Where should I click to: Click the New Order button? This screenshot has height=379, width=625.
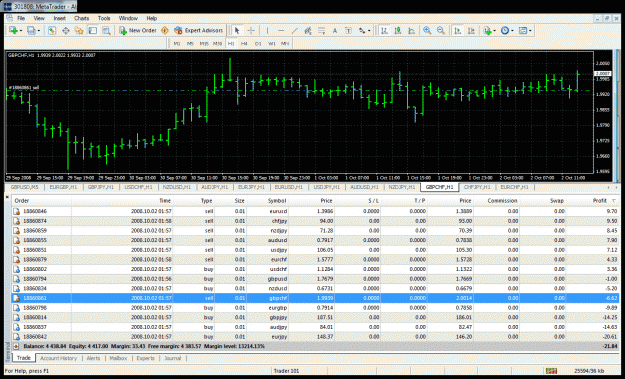[138, 30]
